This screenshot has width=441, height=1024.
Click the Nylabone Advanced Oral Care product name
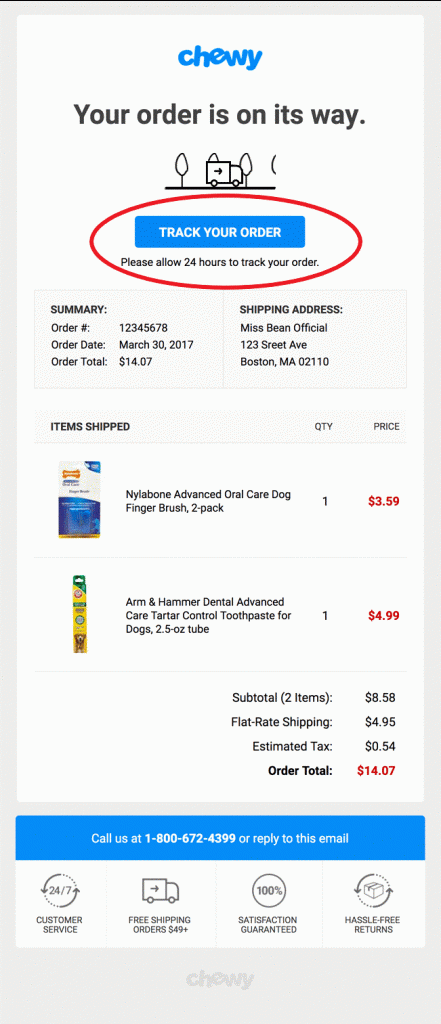208,502
